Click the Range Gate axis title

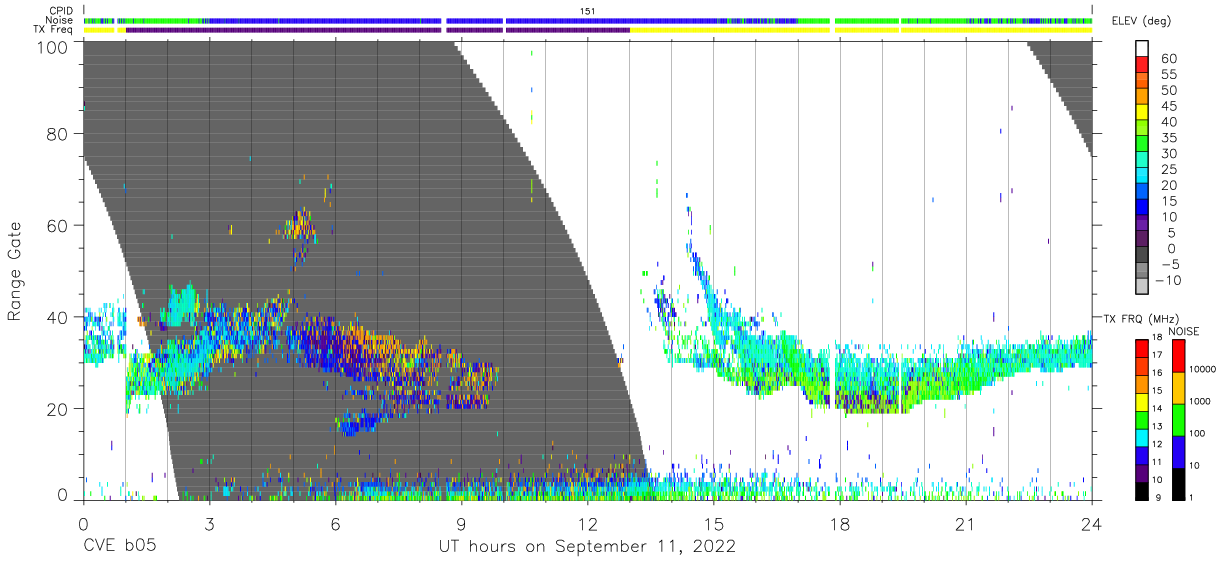(x=15, y=271)
